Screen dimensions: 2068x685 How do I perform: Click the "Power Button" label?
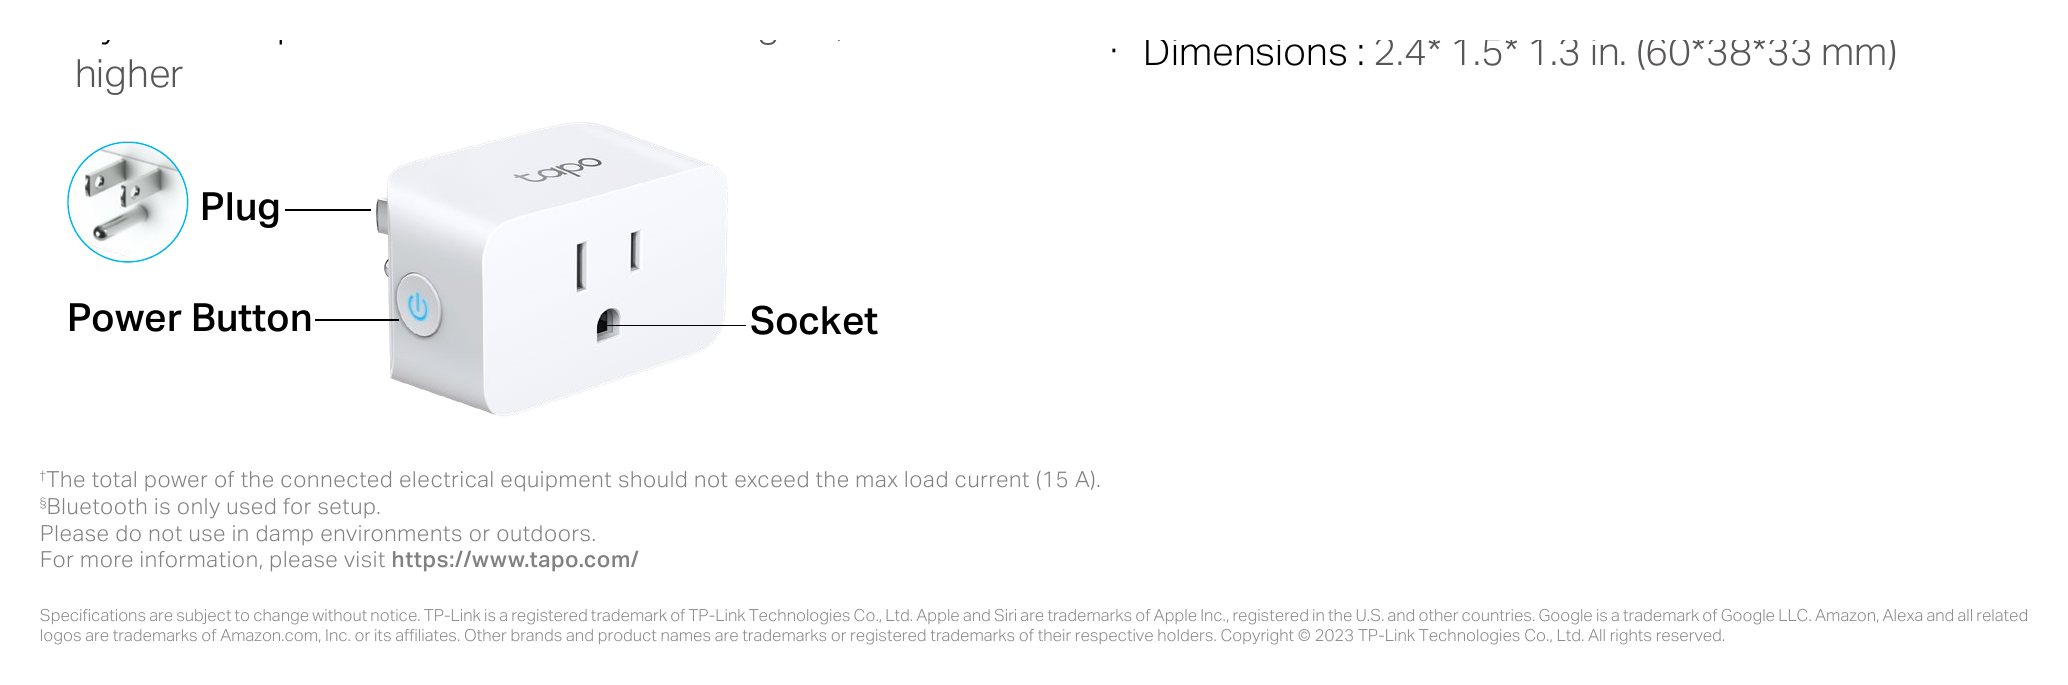190,318
